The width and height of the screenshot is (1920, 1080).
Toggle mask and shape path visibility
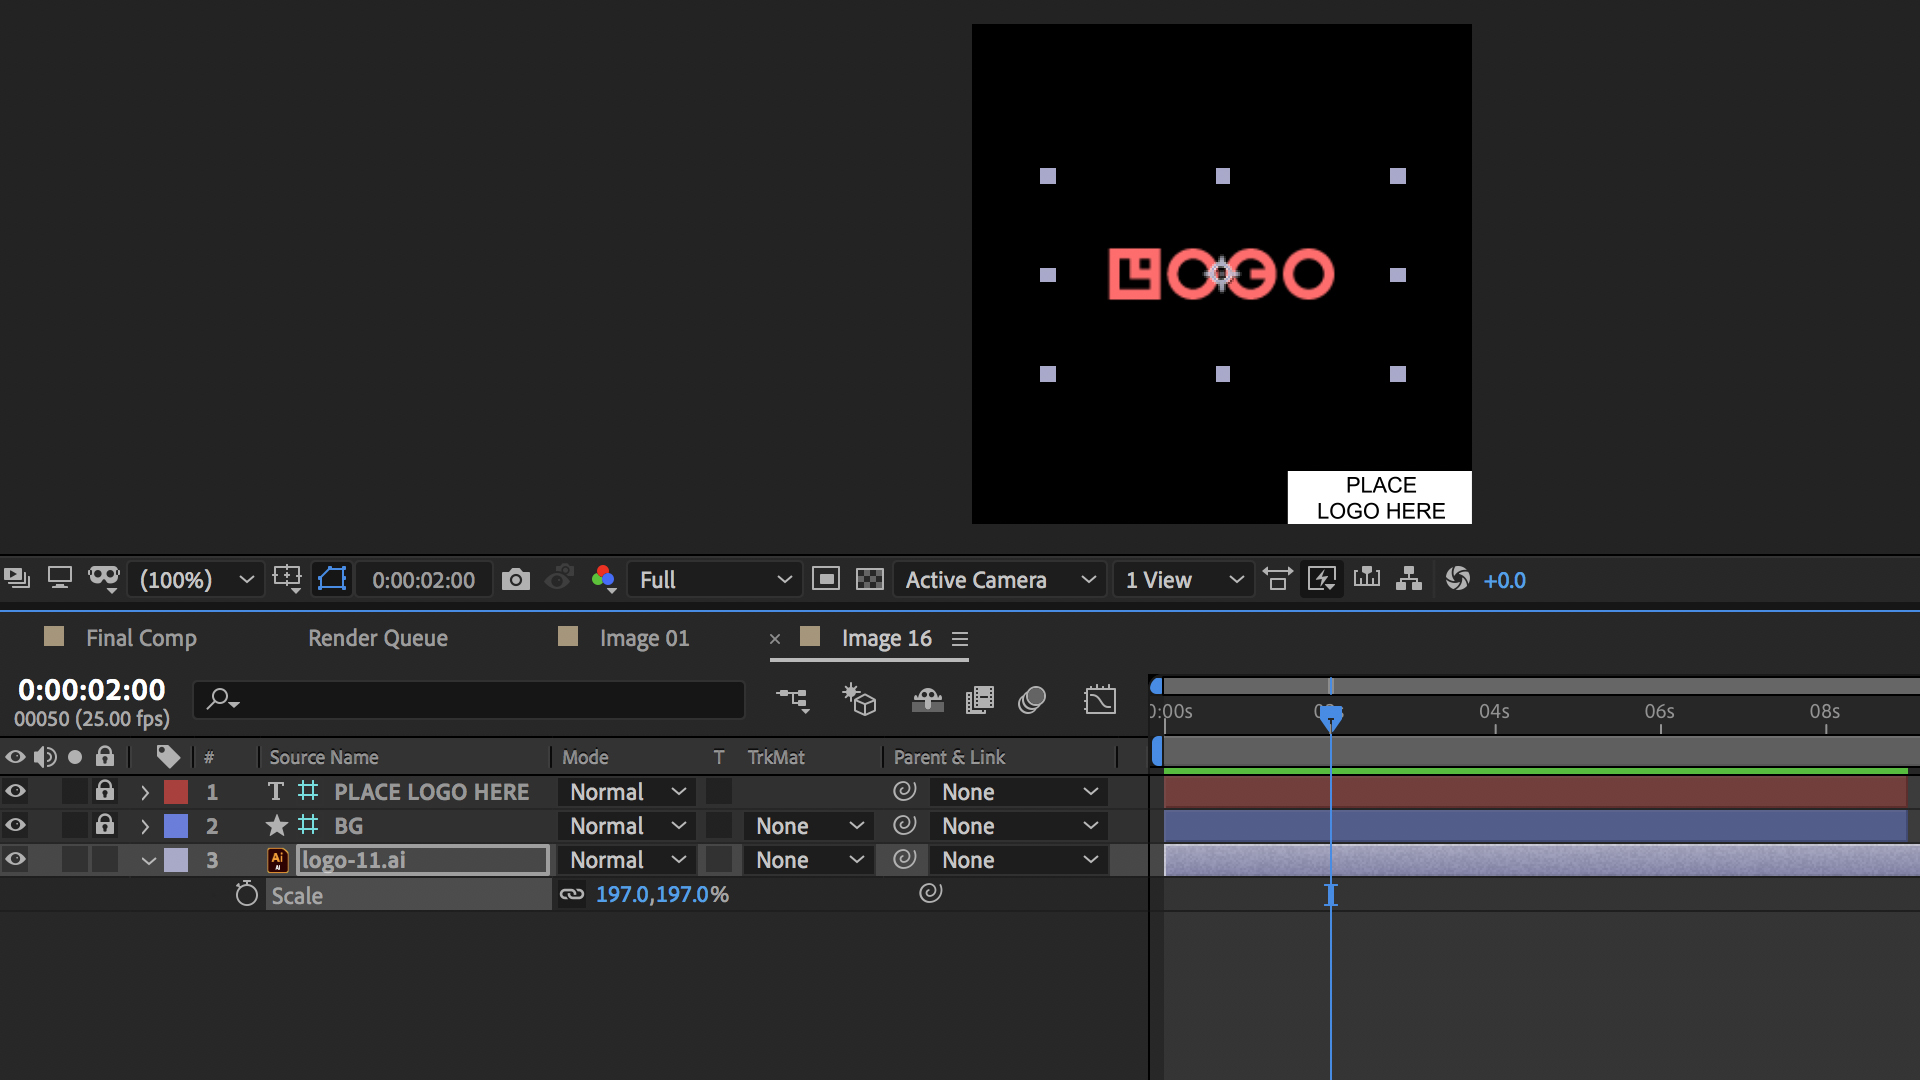tap(331, 579)
